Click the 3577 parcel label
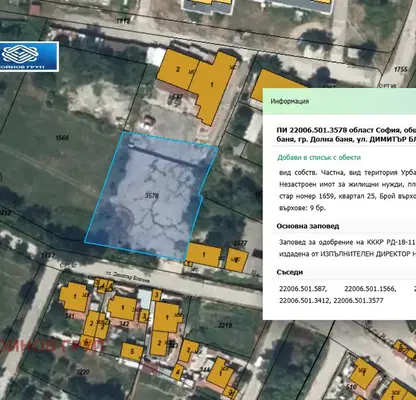This screenshot has width=416, height=400. 240,243
